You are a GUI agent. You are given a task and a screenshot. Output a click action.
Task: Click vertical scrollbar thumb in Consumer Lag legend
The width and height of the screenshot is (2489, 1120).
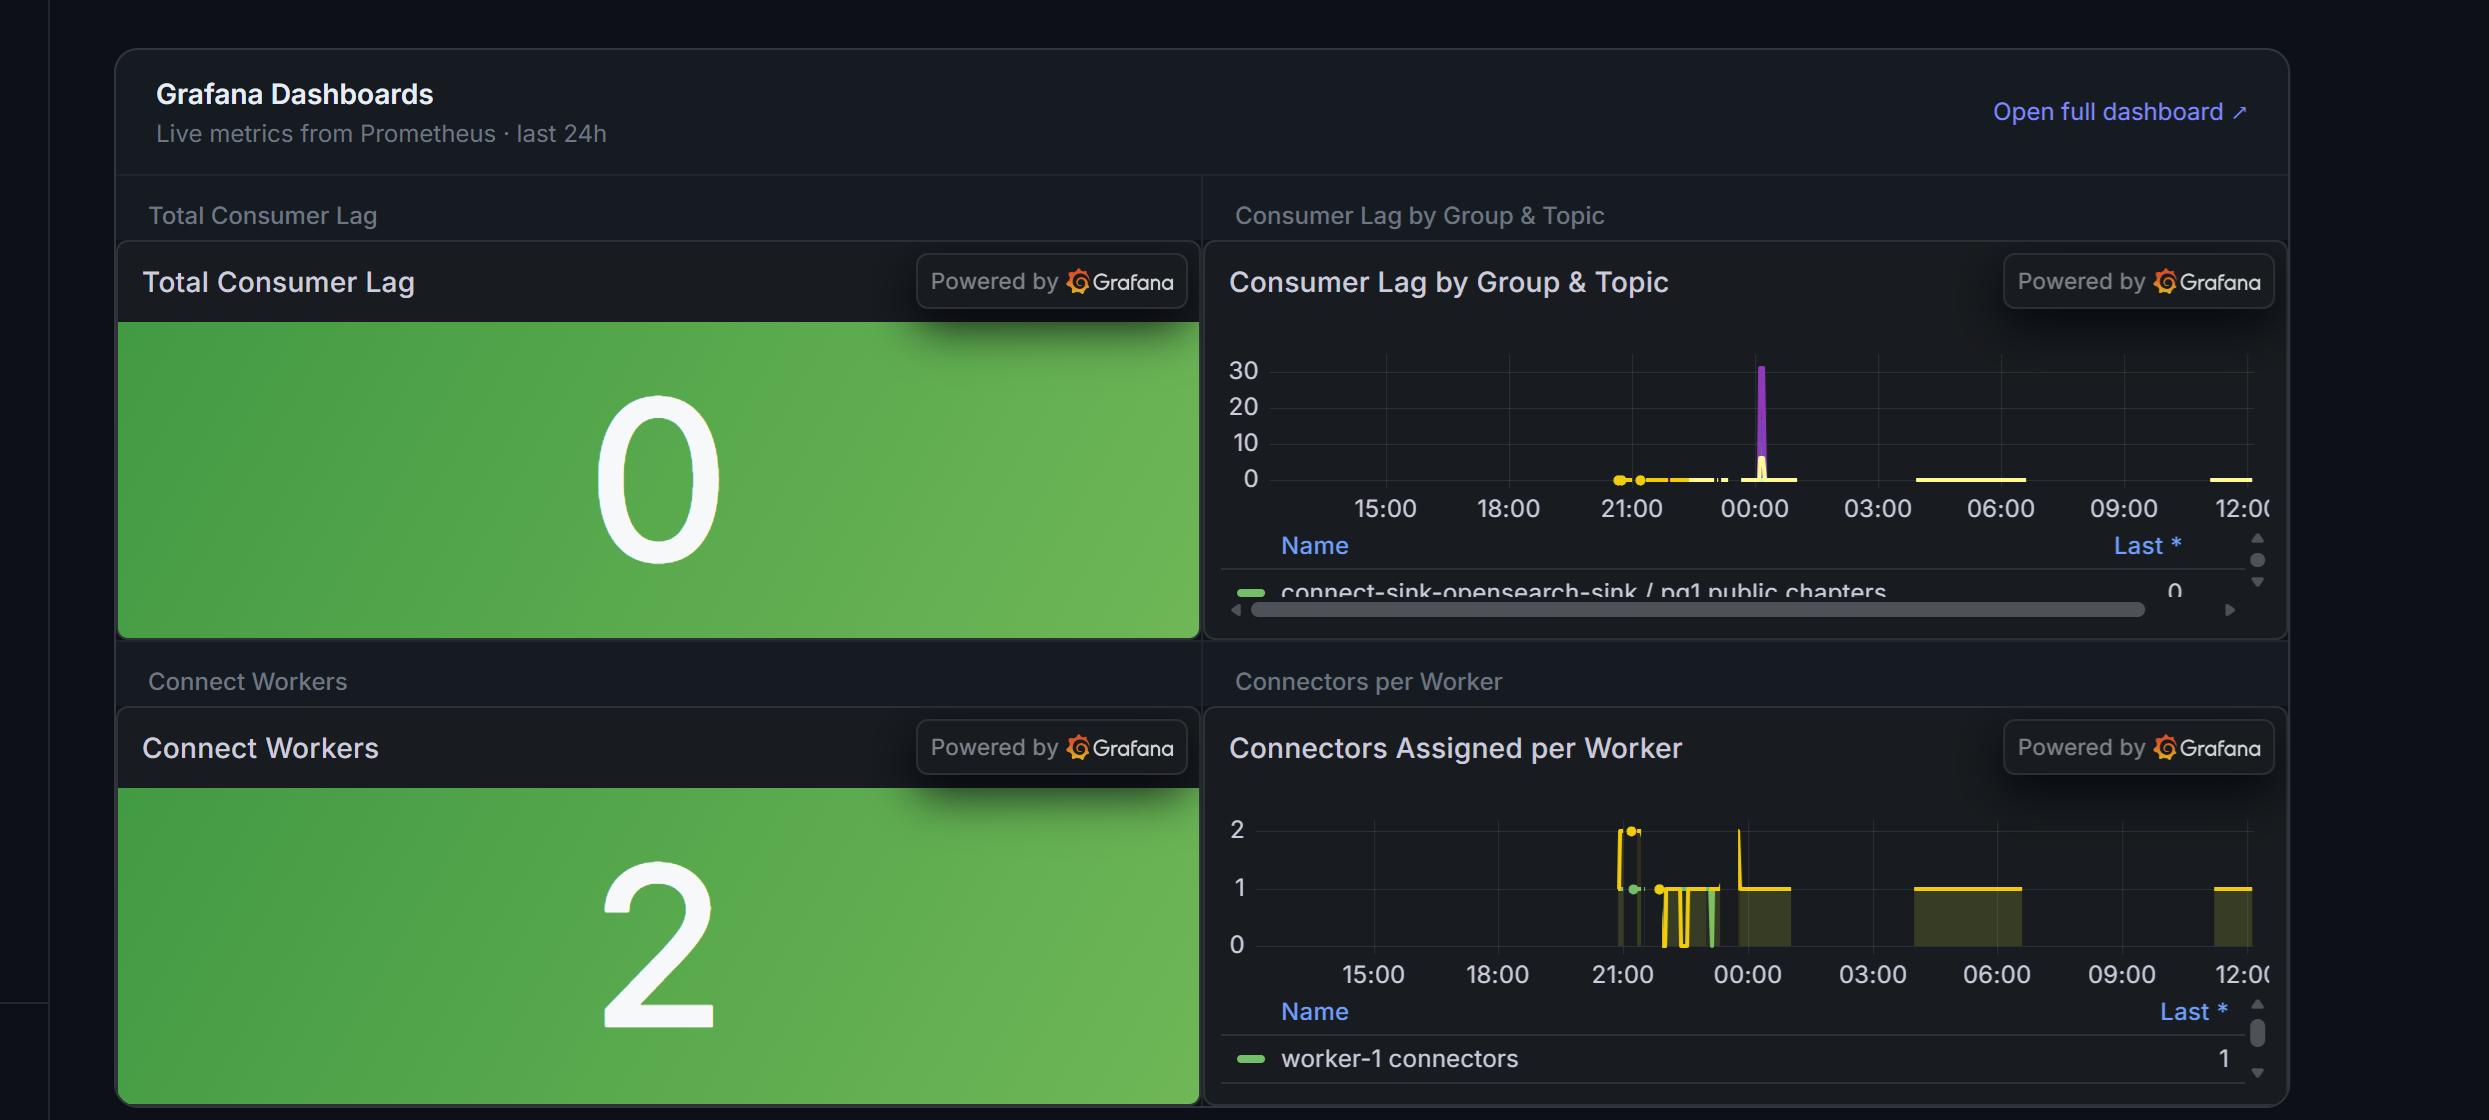point(2257,560)
